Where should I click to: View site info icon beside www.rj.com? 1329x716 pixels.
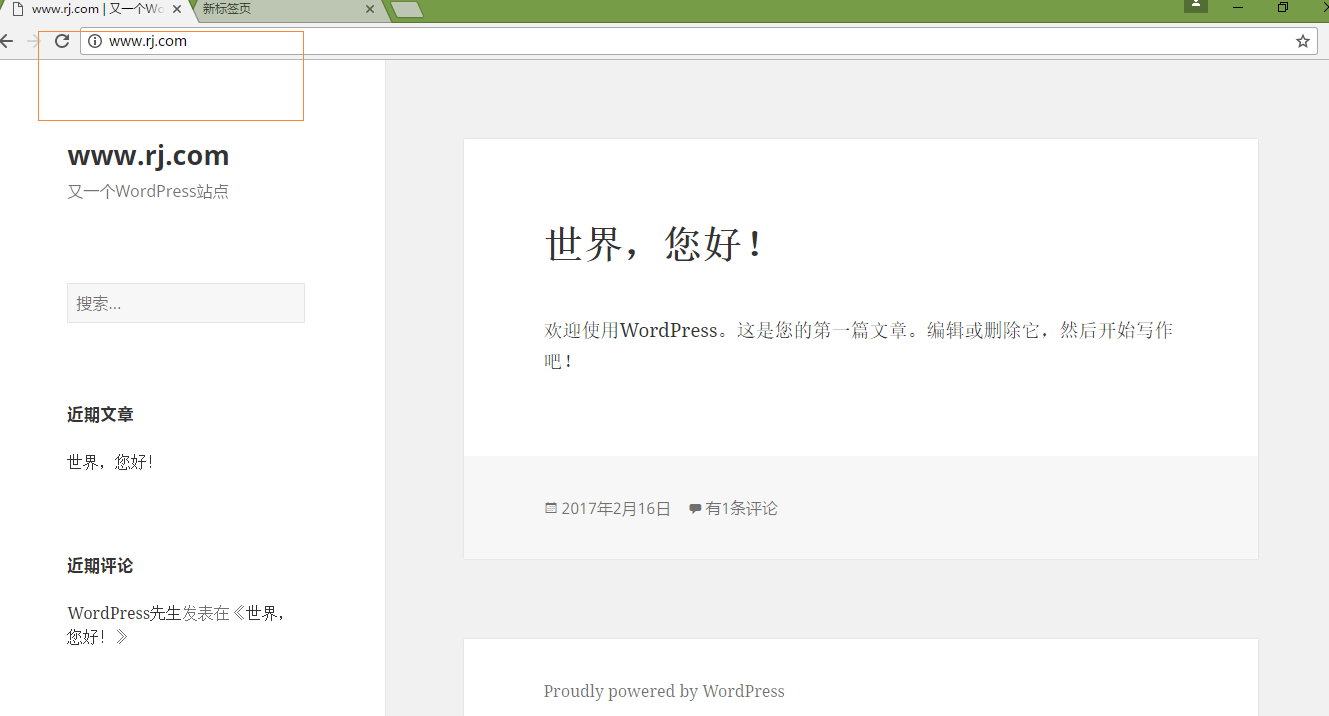click(95, 41)
